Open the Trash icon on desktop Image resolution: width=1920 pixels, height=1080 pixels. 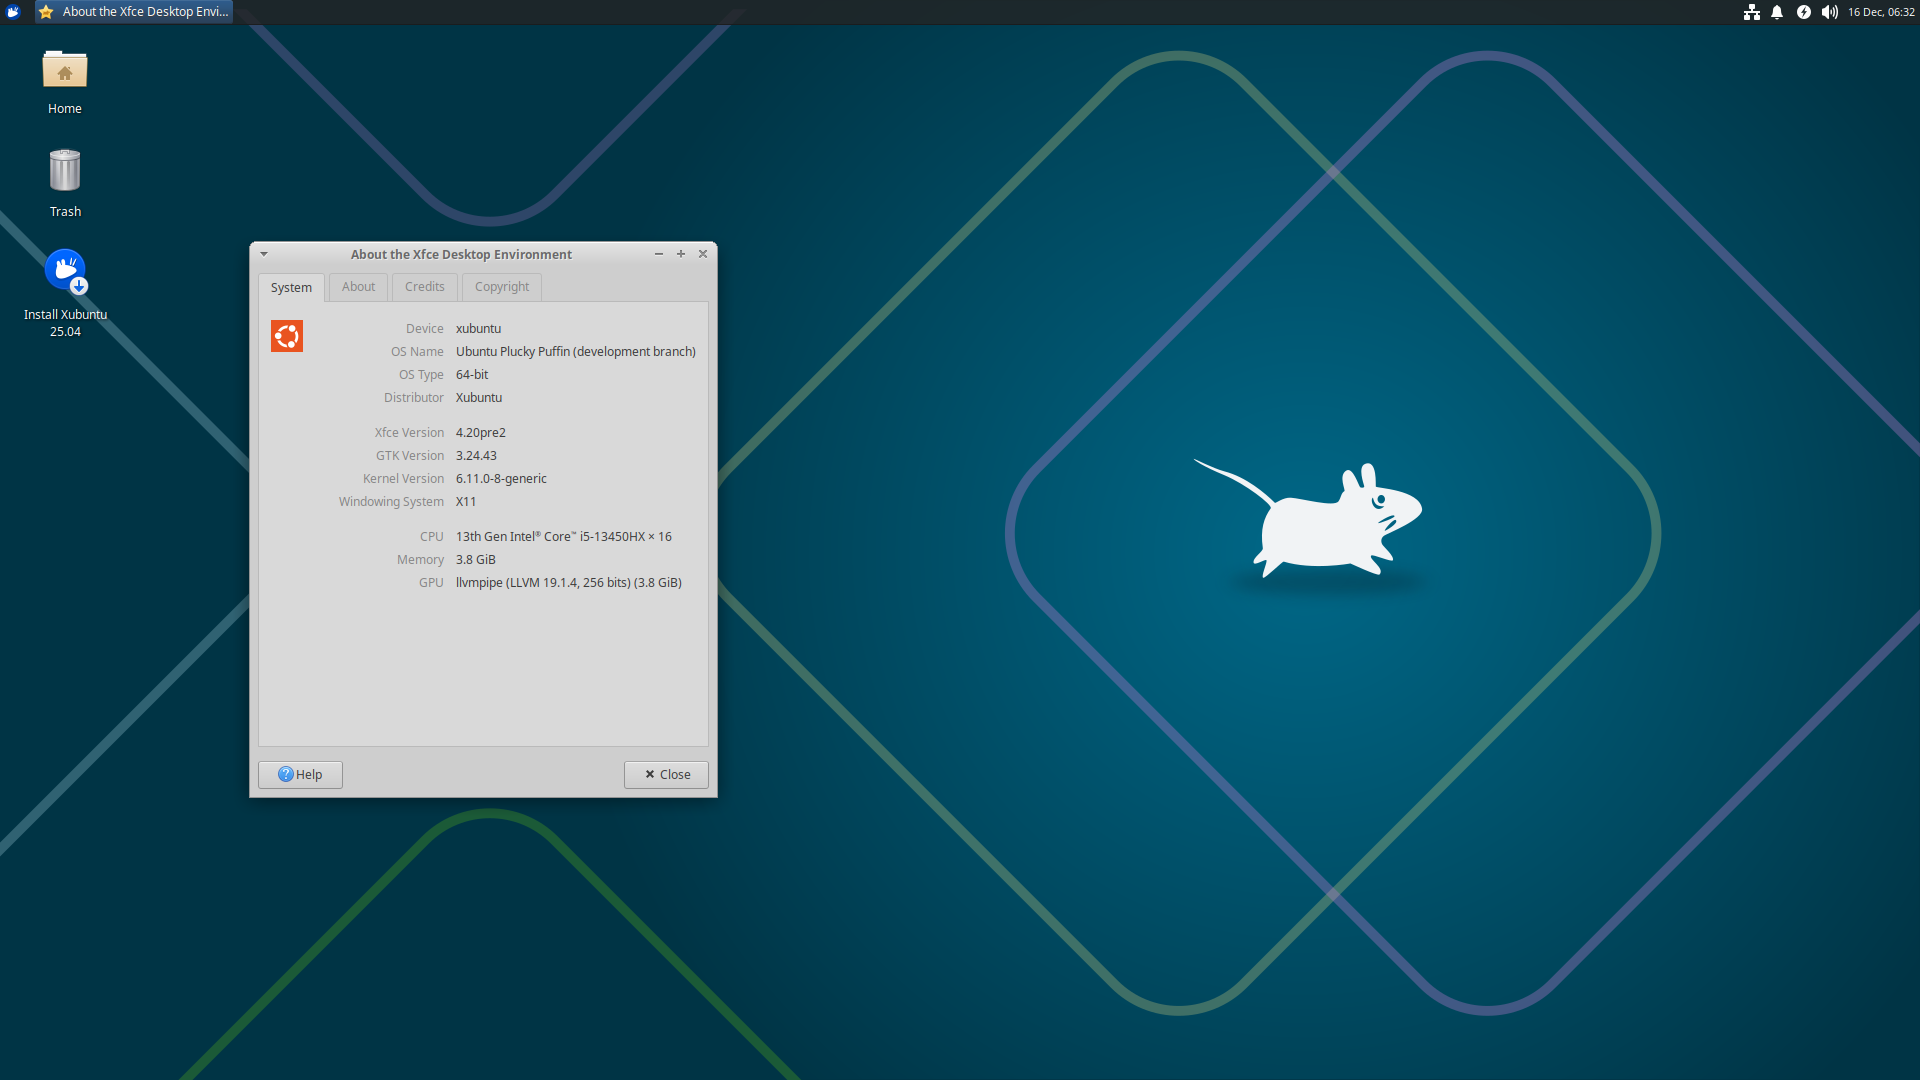63,173
